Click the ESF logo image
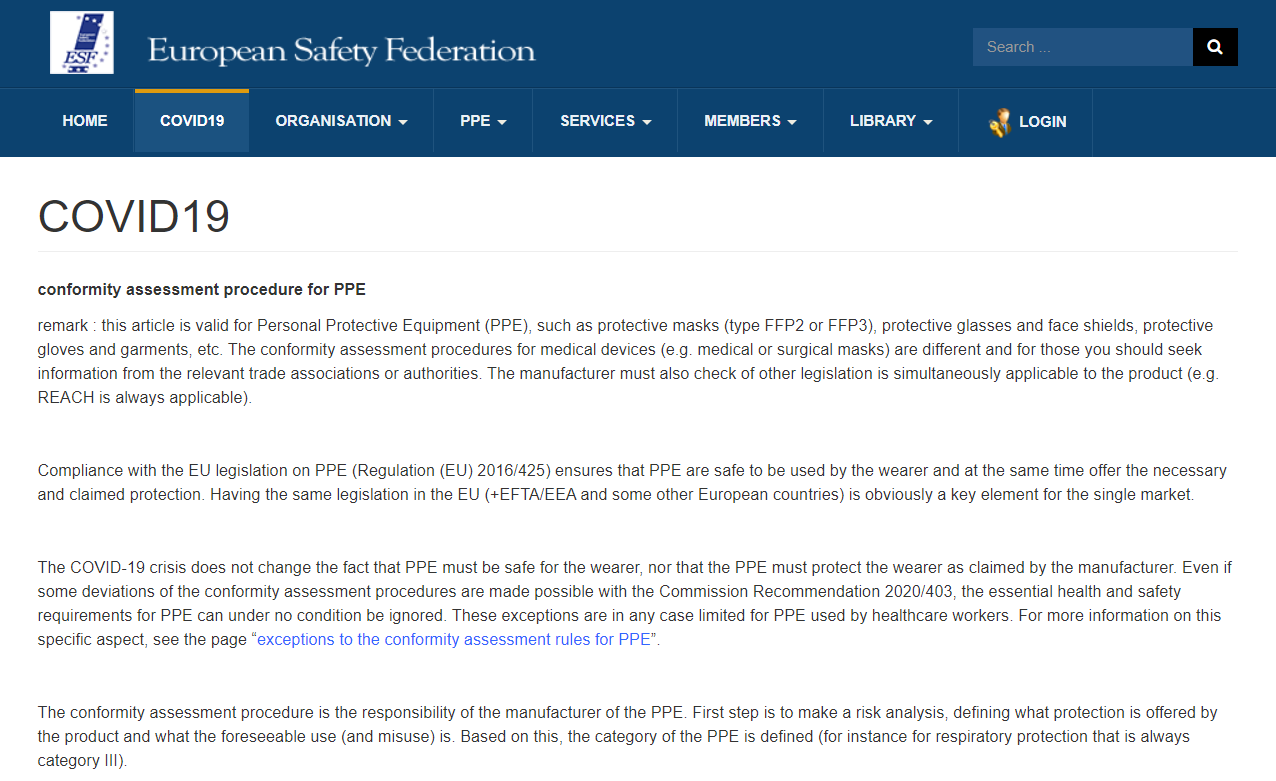This screenshot has height=781, width=1276. [x=82, y=43]
